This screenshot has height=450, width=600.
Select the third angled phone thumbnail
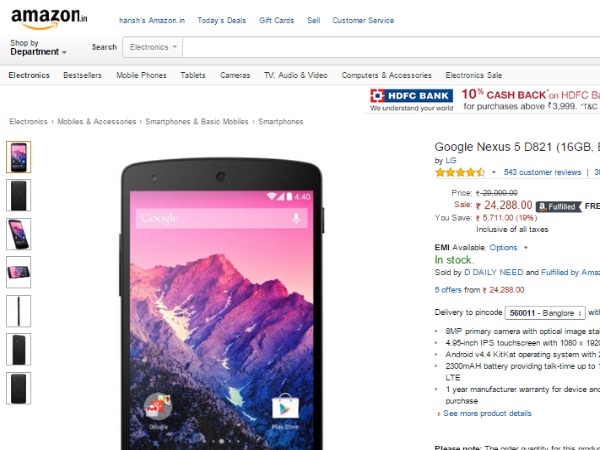tap(18, 234)
